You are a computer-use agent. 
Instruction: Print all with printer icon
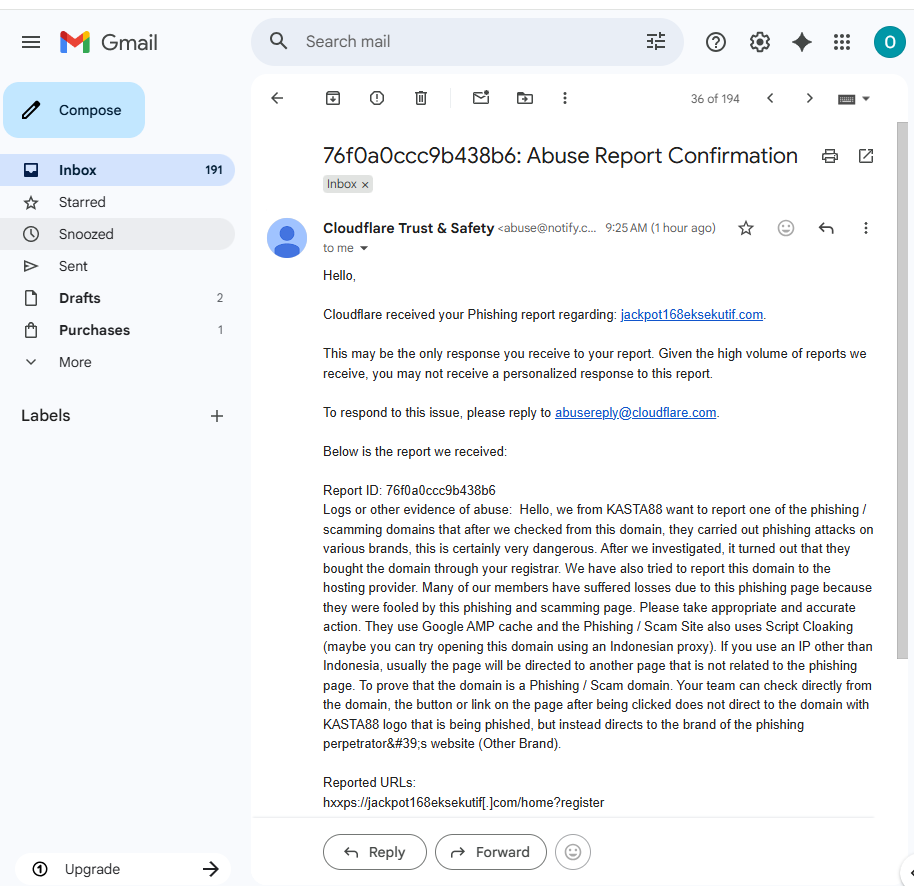[x=829, y=156]
